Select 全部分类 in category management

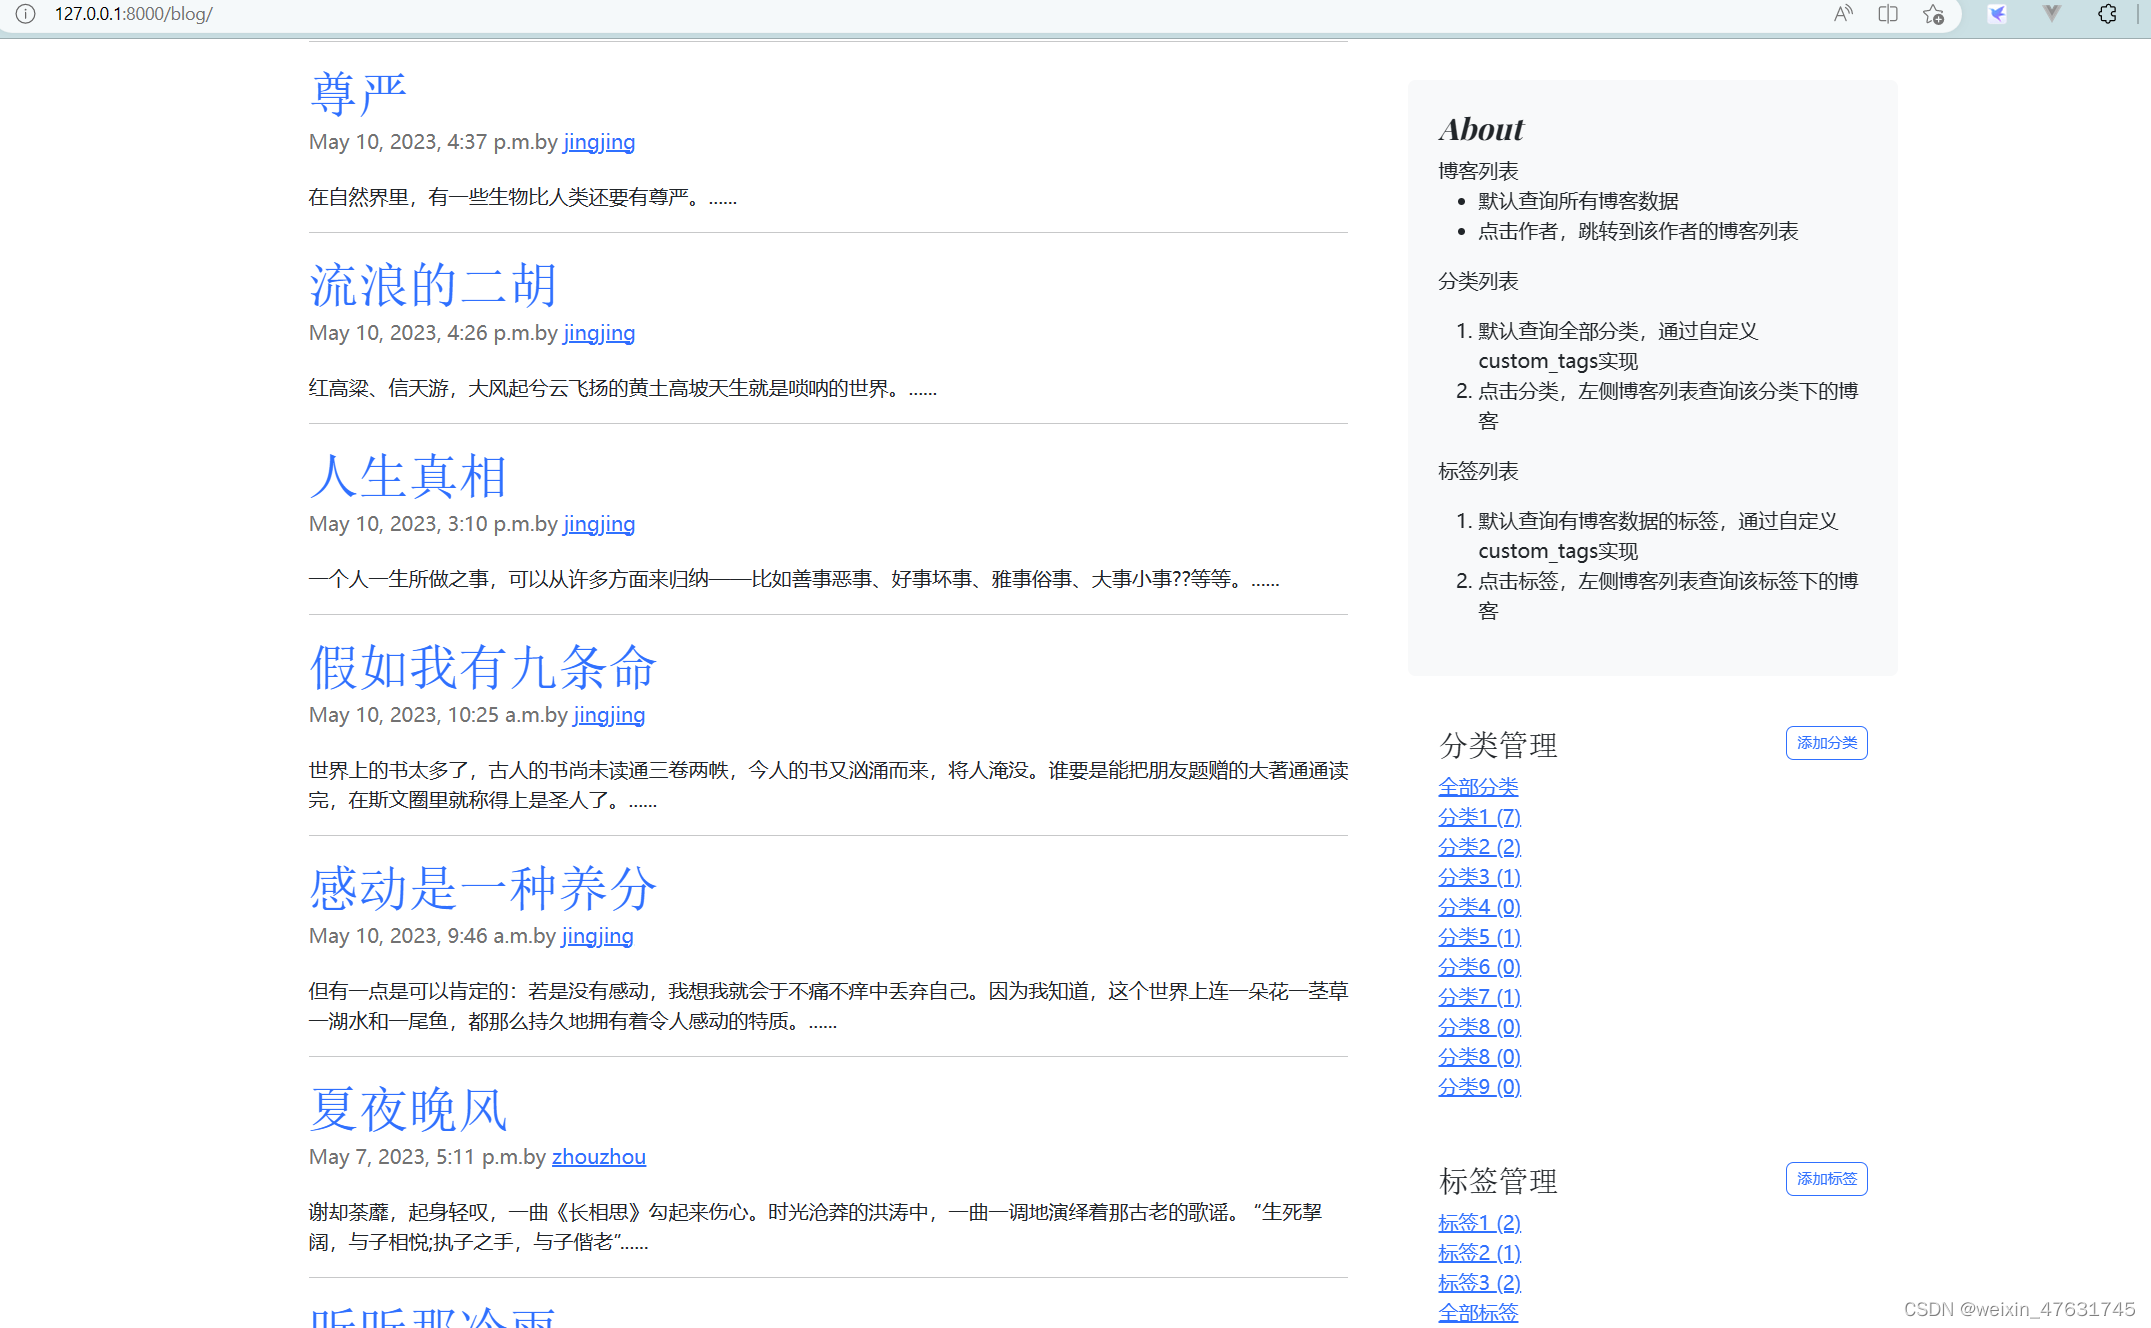coord(1478,787)
